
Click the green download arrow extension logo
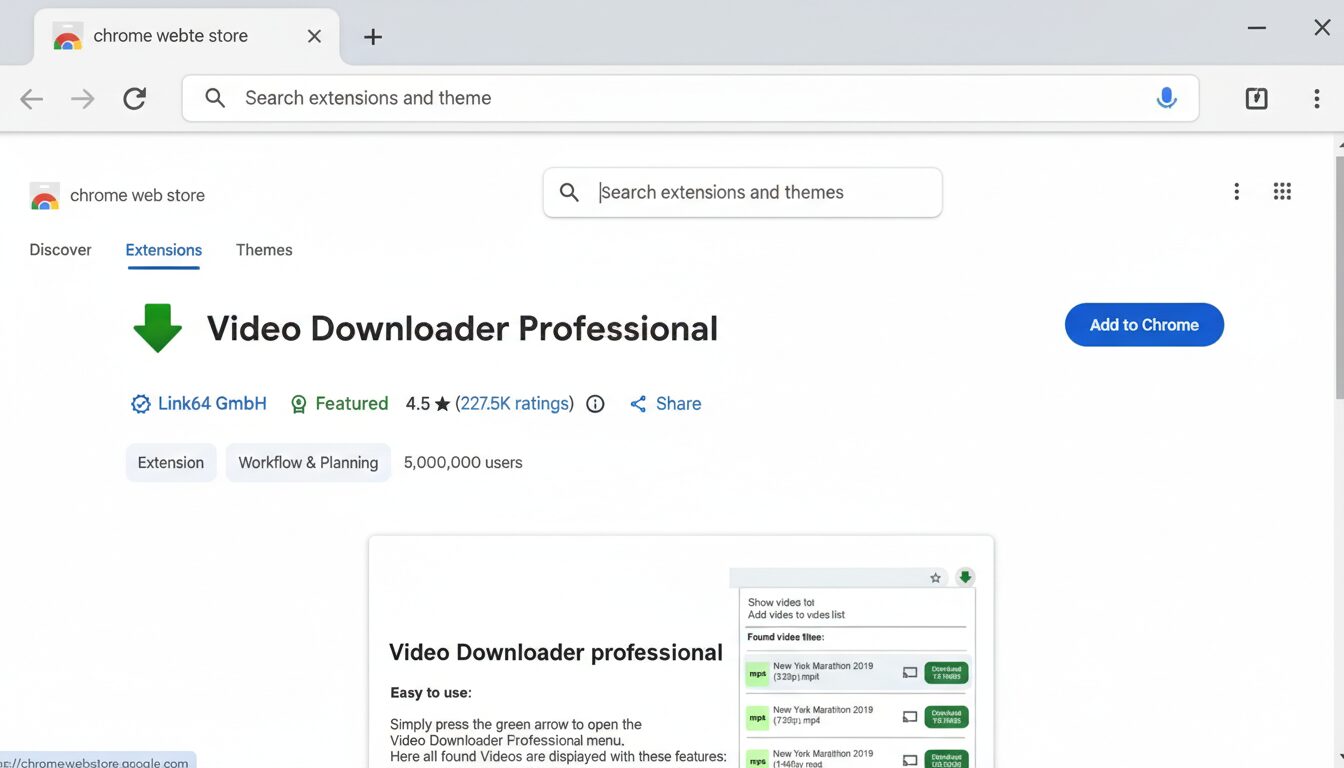[x=157, y=328]
